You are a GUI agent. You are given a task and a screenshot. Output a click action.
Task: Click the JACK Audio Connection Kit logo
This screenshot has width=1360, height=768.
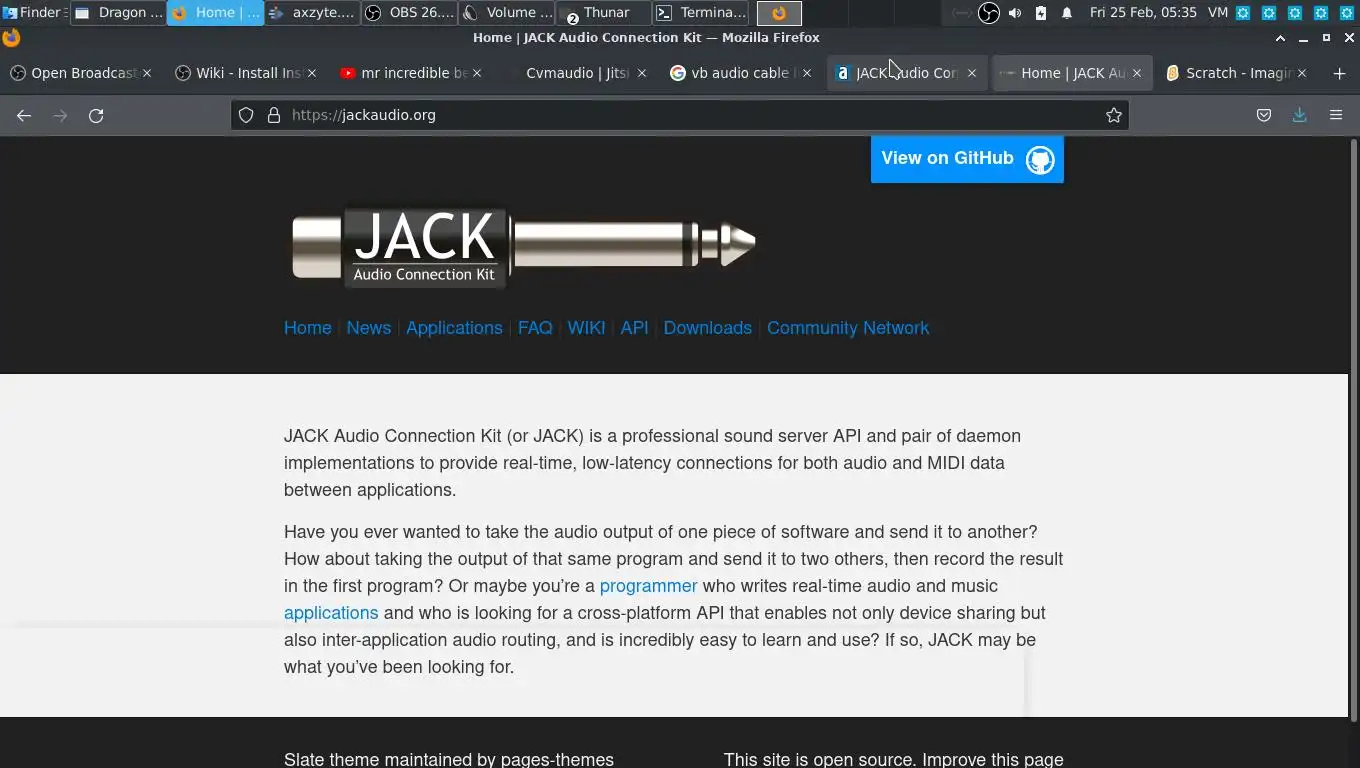pos(524,246)
